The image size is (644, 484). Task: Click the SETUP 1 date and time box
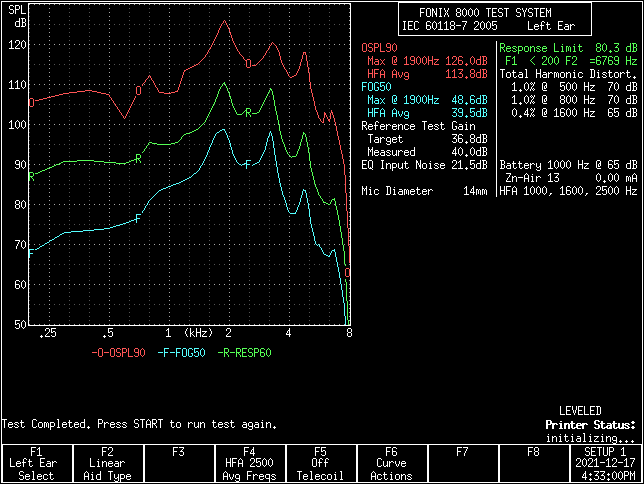tap(604, 463)
